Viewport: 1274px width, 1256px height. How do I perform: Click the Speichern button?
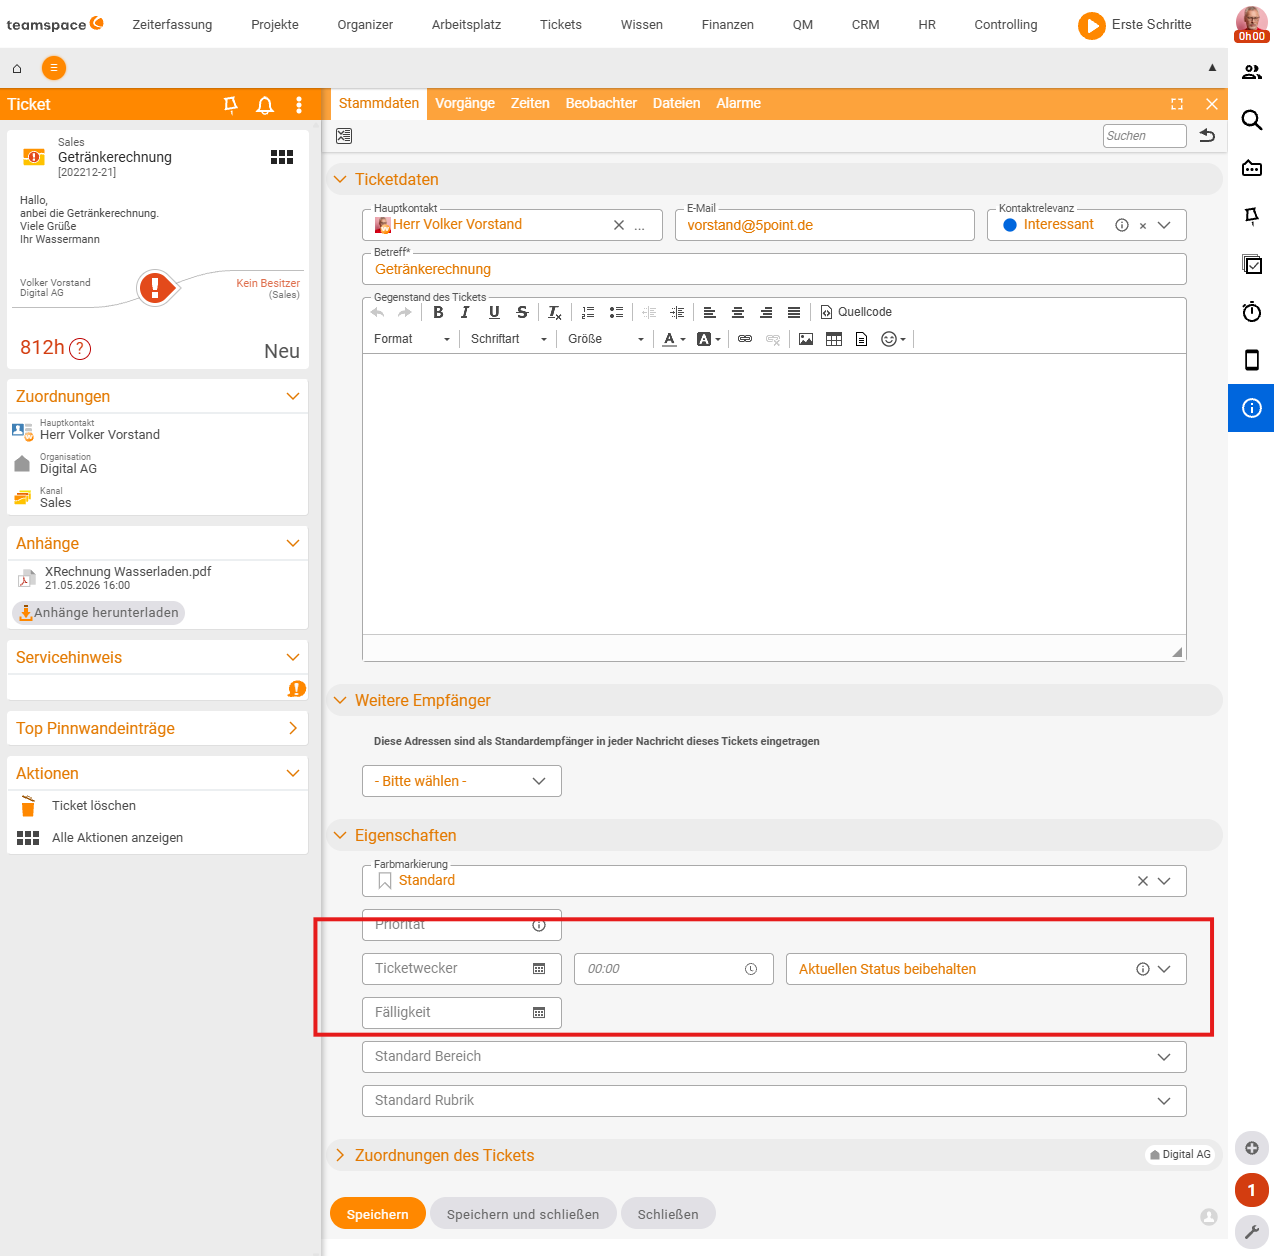click(378, 1214)
